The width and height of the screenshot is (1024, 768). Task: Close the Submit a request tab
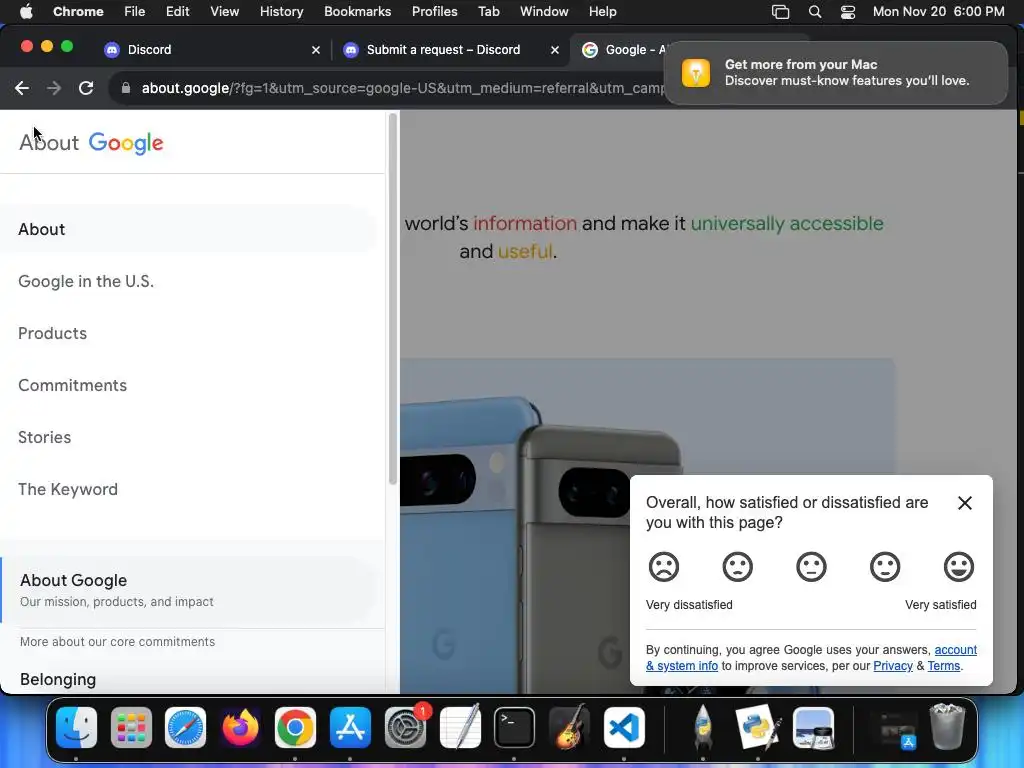[x=554, y=50]
